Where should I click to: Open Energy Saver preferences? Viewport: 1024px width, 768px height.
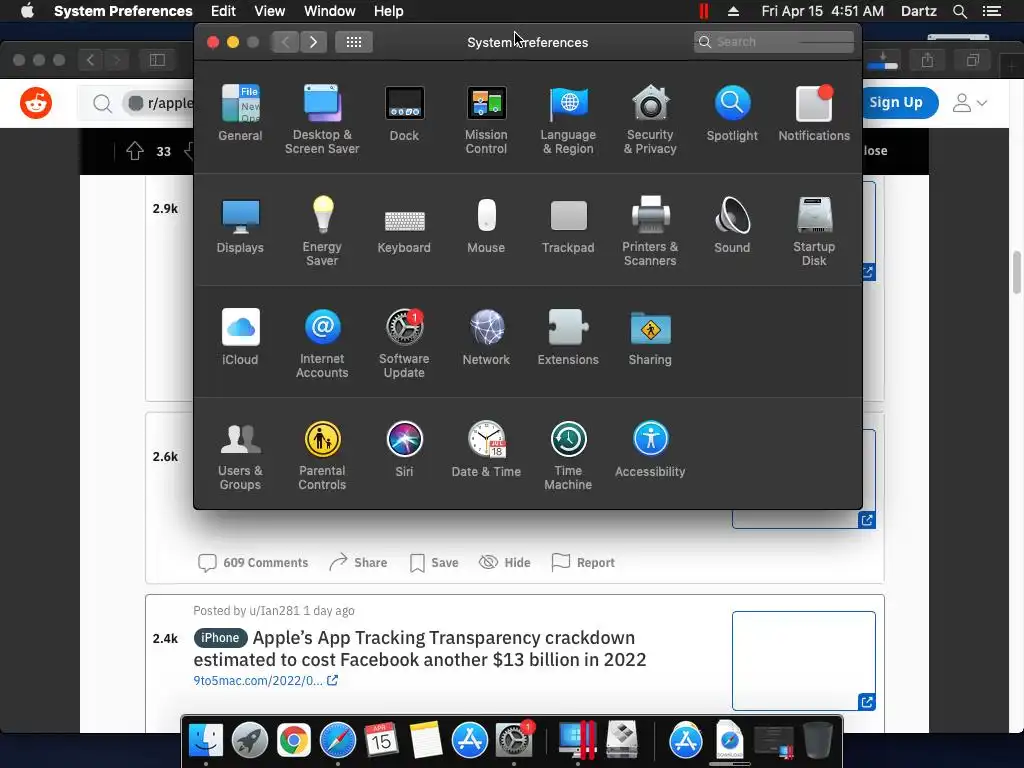[x=322, y=231]
